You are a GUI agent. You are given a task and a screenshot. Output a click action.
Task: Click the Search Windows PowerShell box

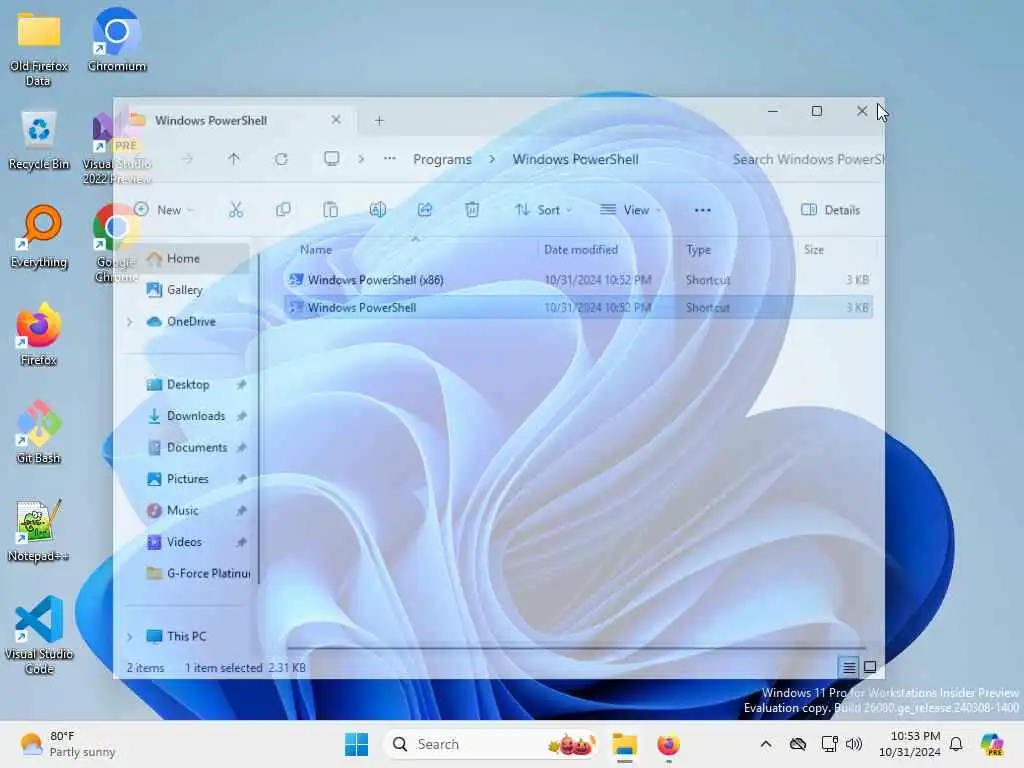click(805, 159)
